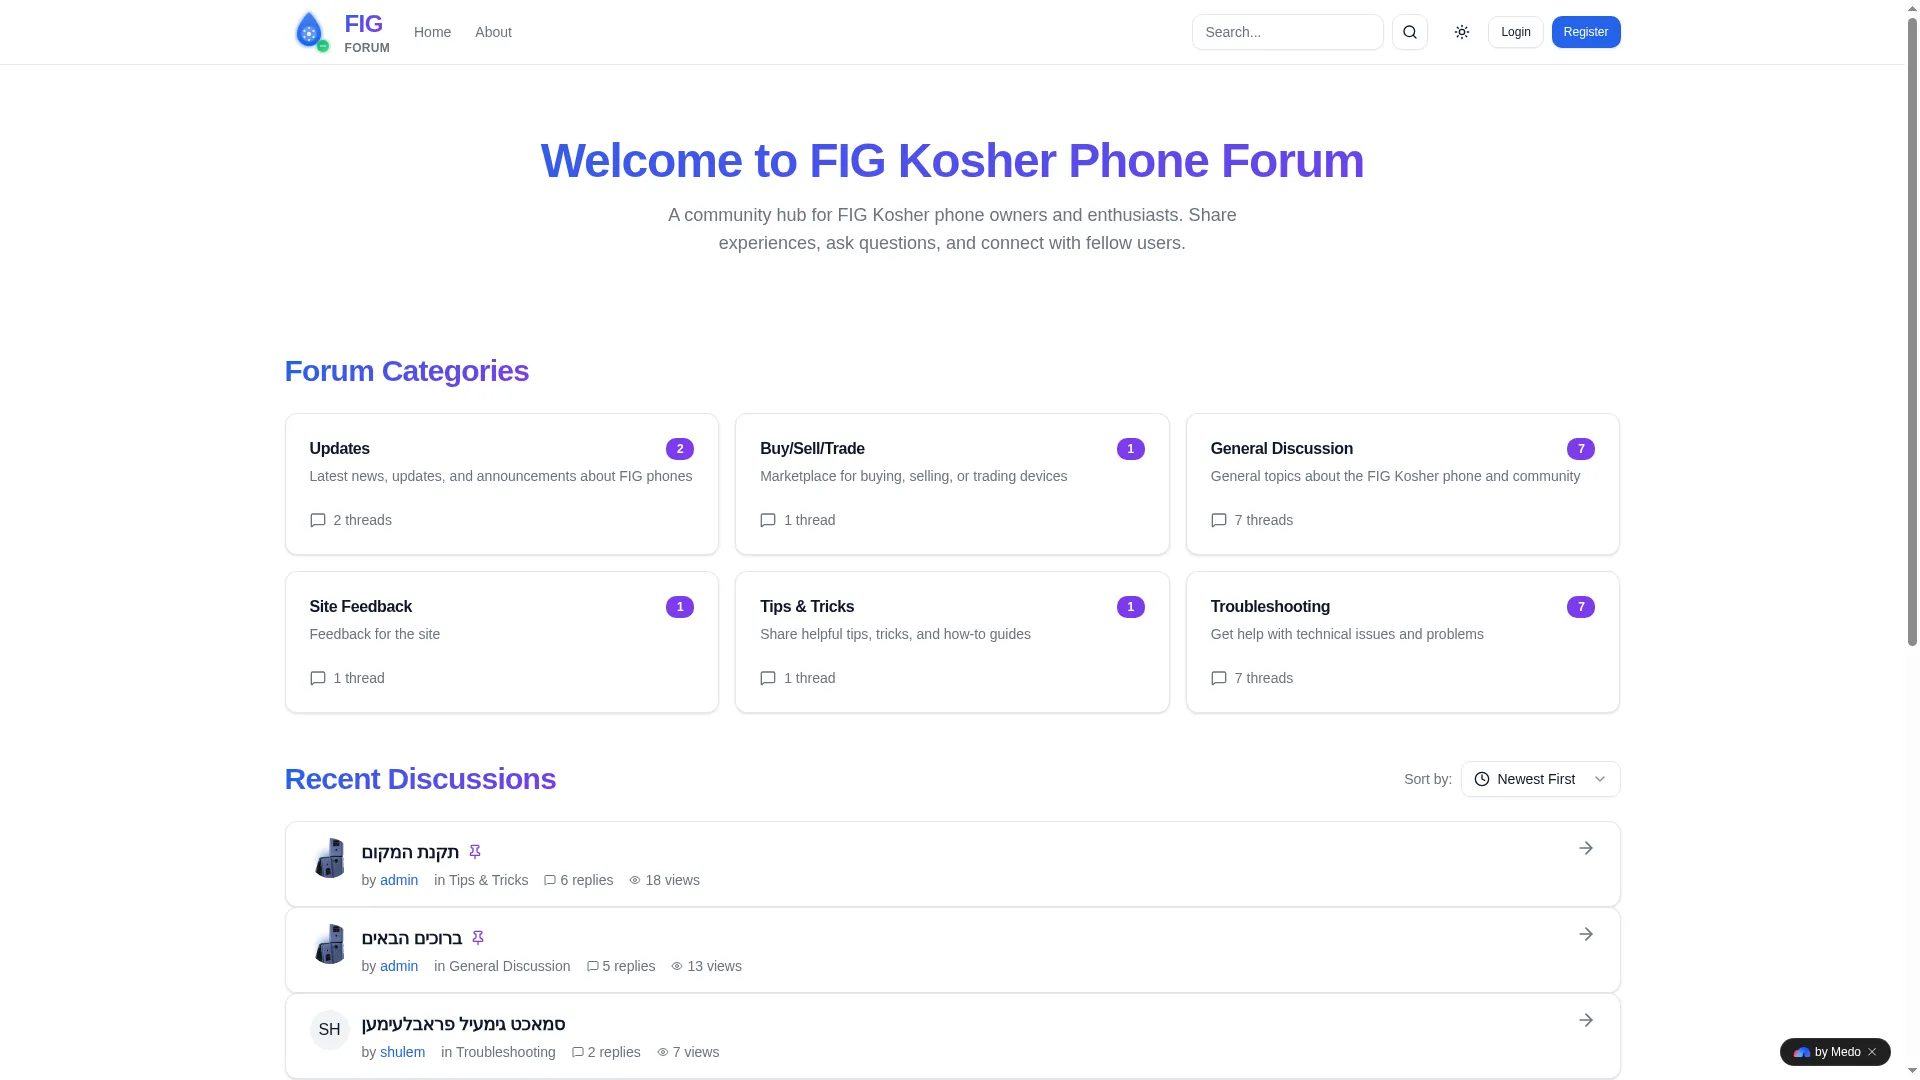Click the scrollbar down arrow

(x=1912, y=1072)
